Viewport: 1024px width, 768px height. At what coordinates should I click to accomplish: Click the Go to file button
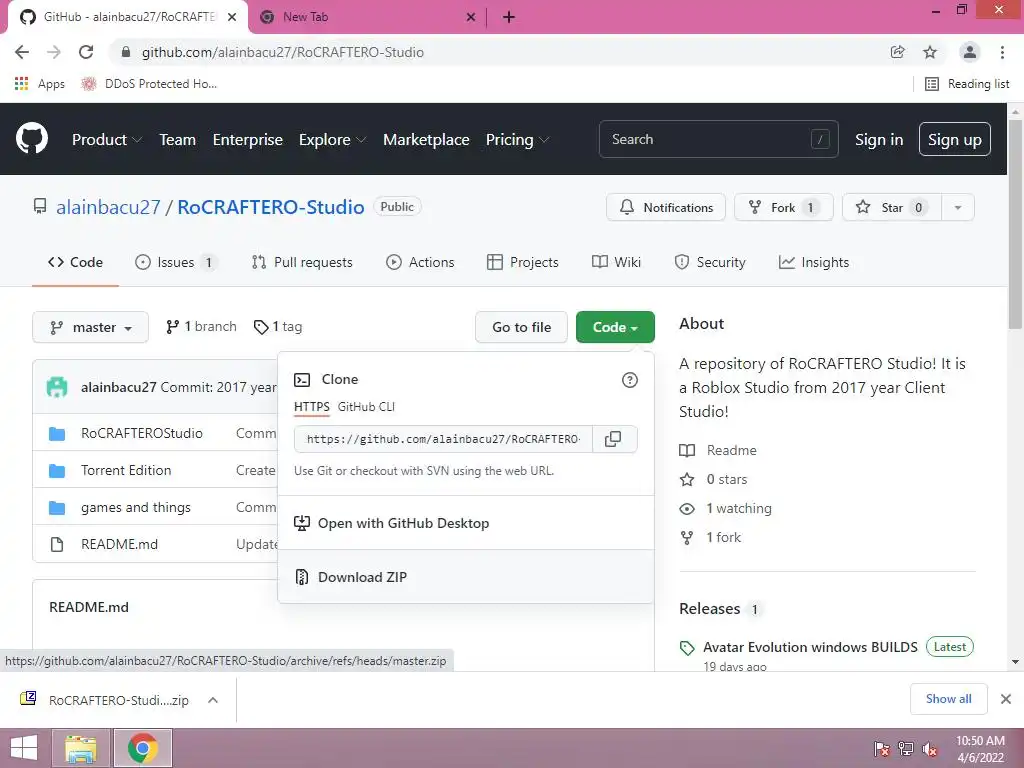[521, 327]
